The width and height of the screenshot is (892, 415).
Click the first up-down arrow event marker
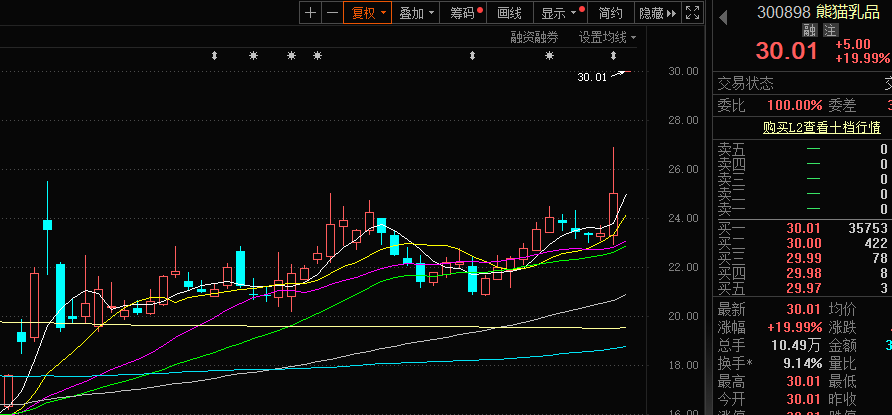(214, 56)
